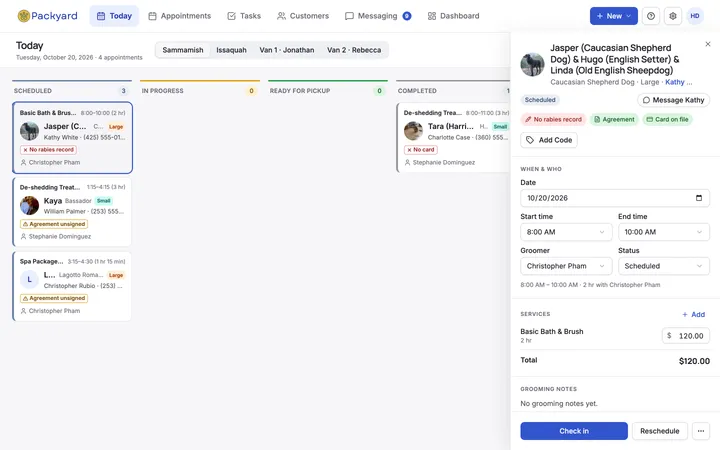The image size is (720, 450).
Task: Click the tag icon on Add Code
Action: pyautogui.click(x=530, y=140)
